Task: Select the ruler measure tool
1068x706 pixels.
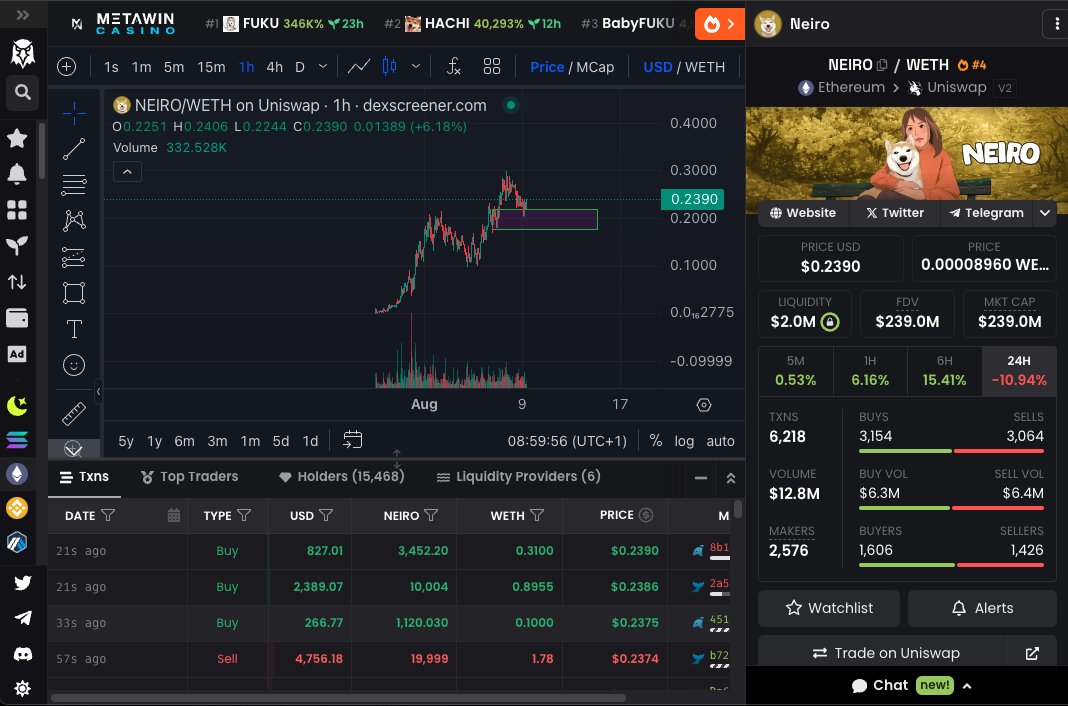Action: pyautogui.click(x=74, y=413)
